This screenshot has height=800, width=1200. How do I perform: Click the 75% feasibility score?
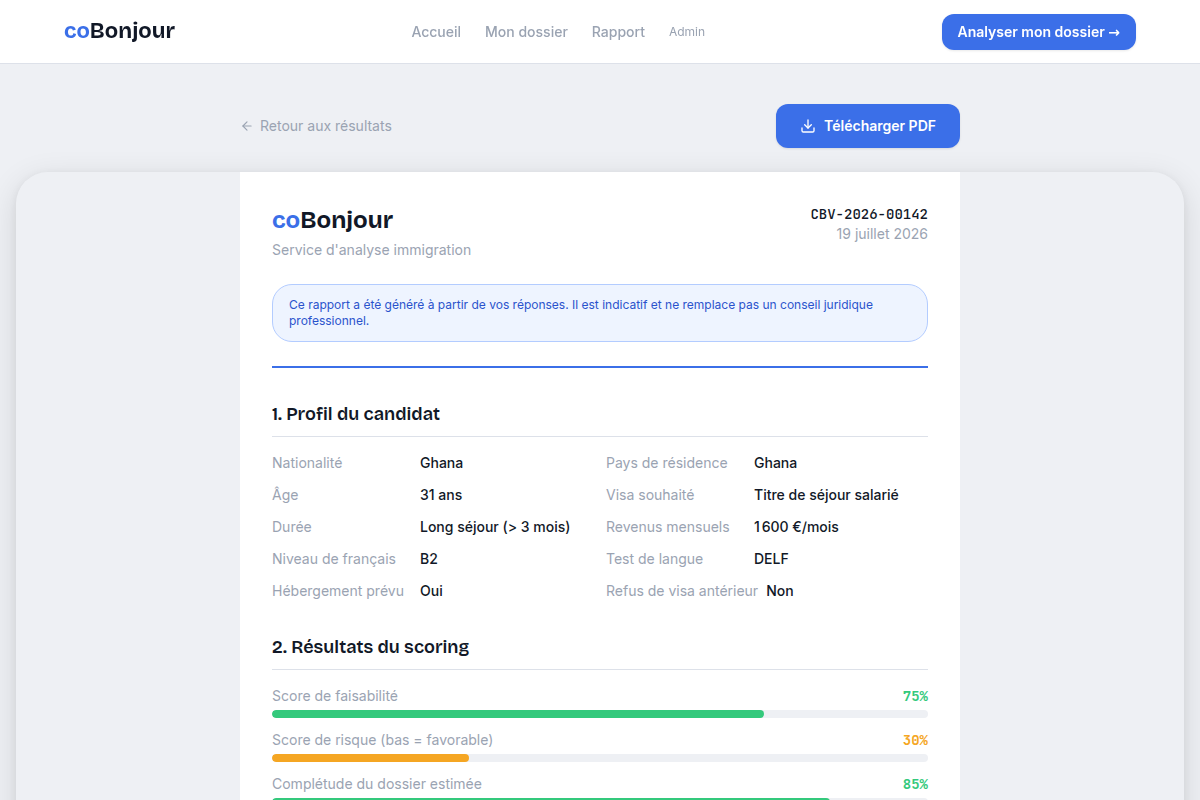pos(915,696)
